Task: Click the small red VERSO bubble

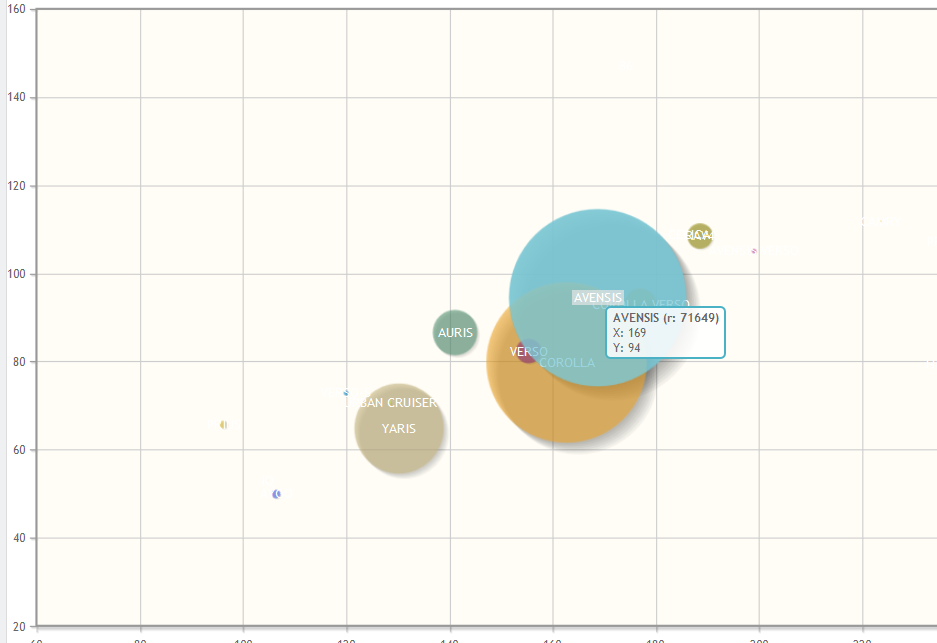Action: pyautogui.click(x=527, y=352)
